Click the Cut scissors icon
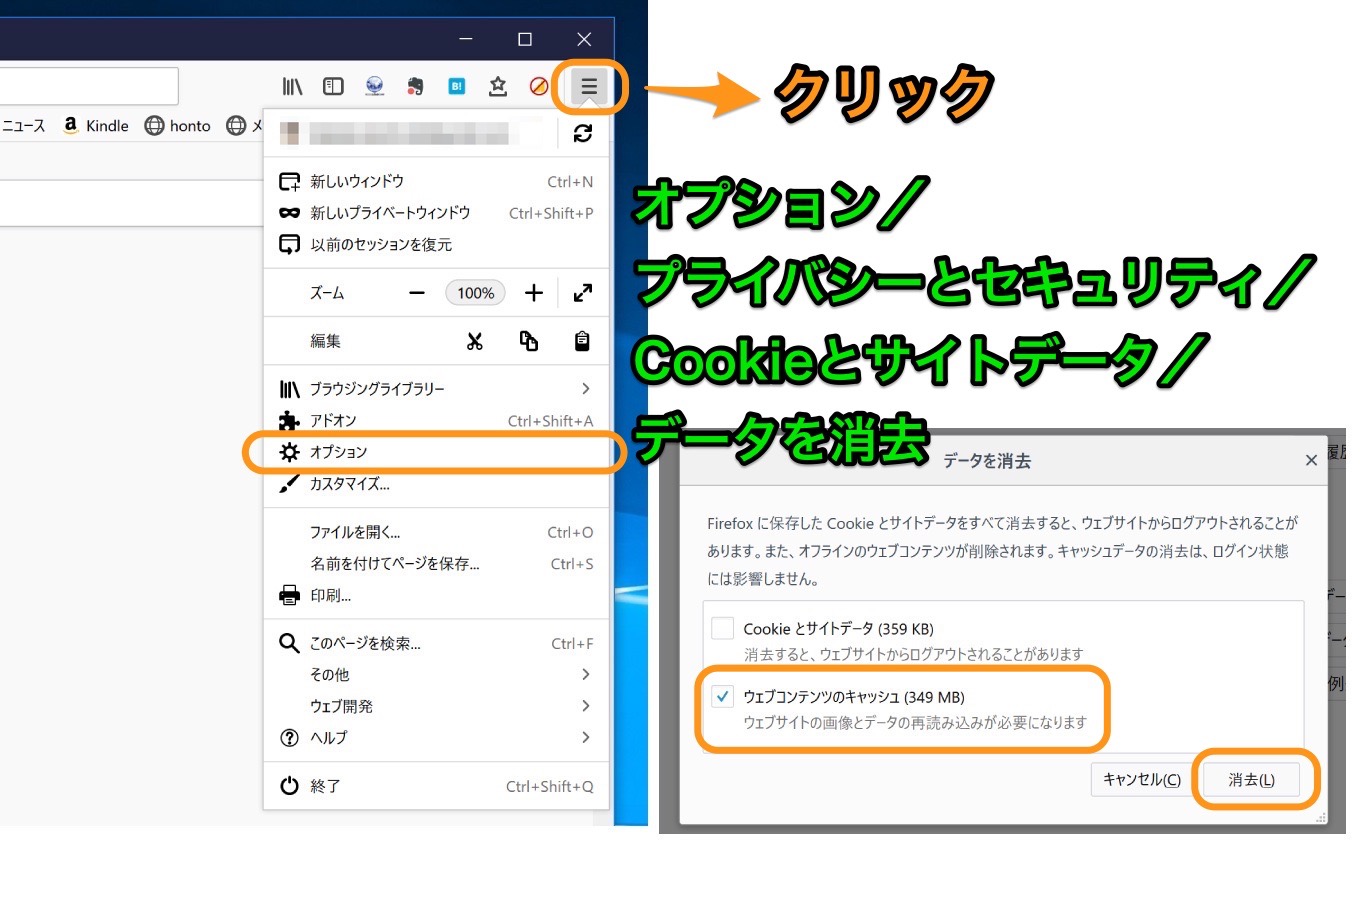1360x900 pixels. tap(475, 341)
